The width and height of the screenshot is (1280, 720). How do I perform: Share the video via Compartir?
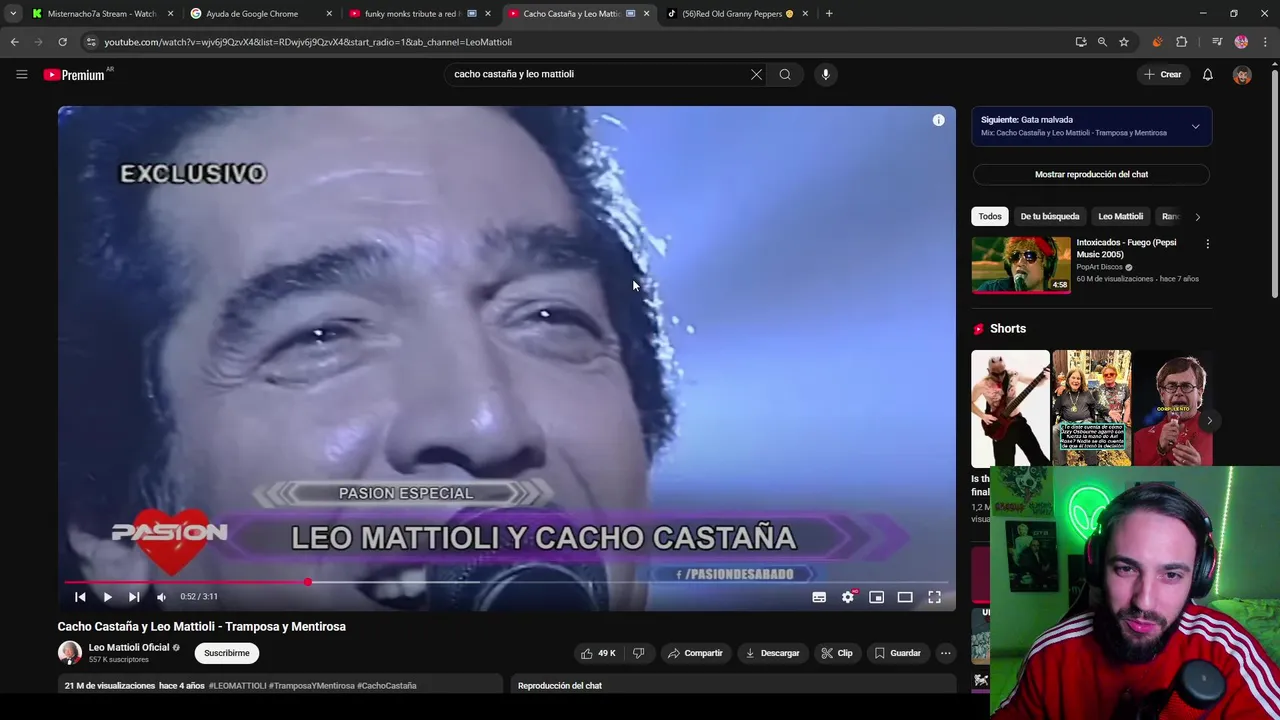coord(695,653)
